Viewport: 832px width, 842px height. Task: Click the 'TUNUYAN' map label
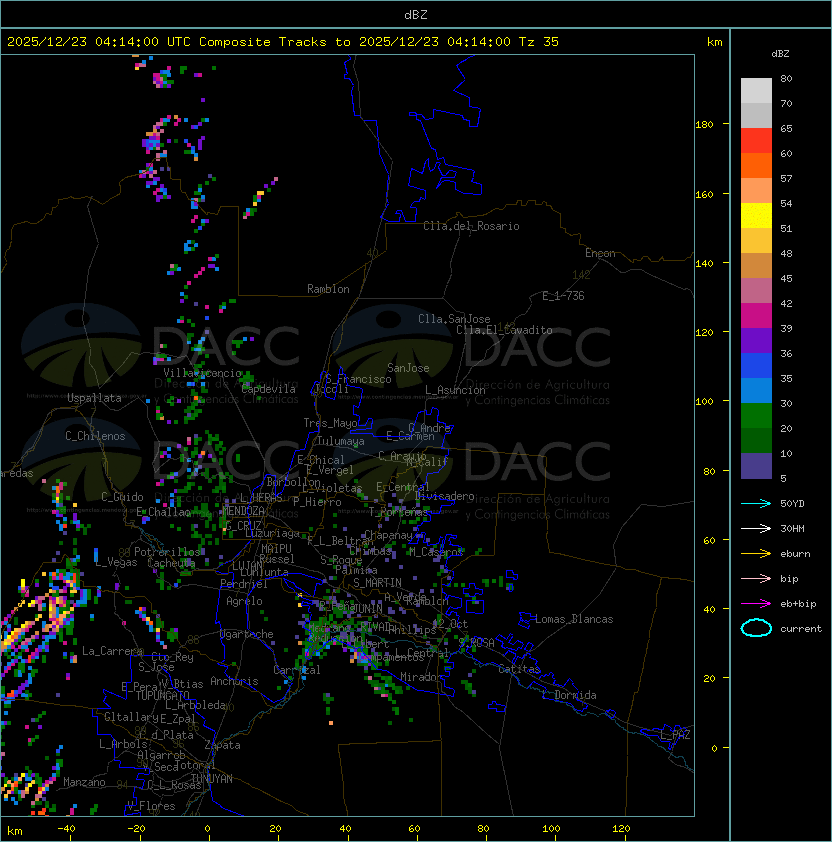tap(212, 779)
